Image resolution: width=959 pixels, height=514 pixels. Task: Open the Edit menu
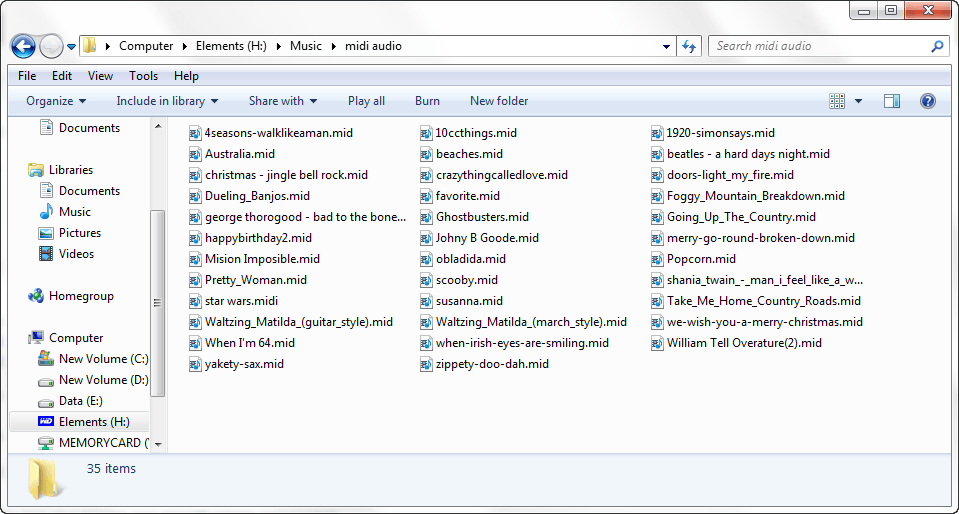tap(62, 76)
